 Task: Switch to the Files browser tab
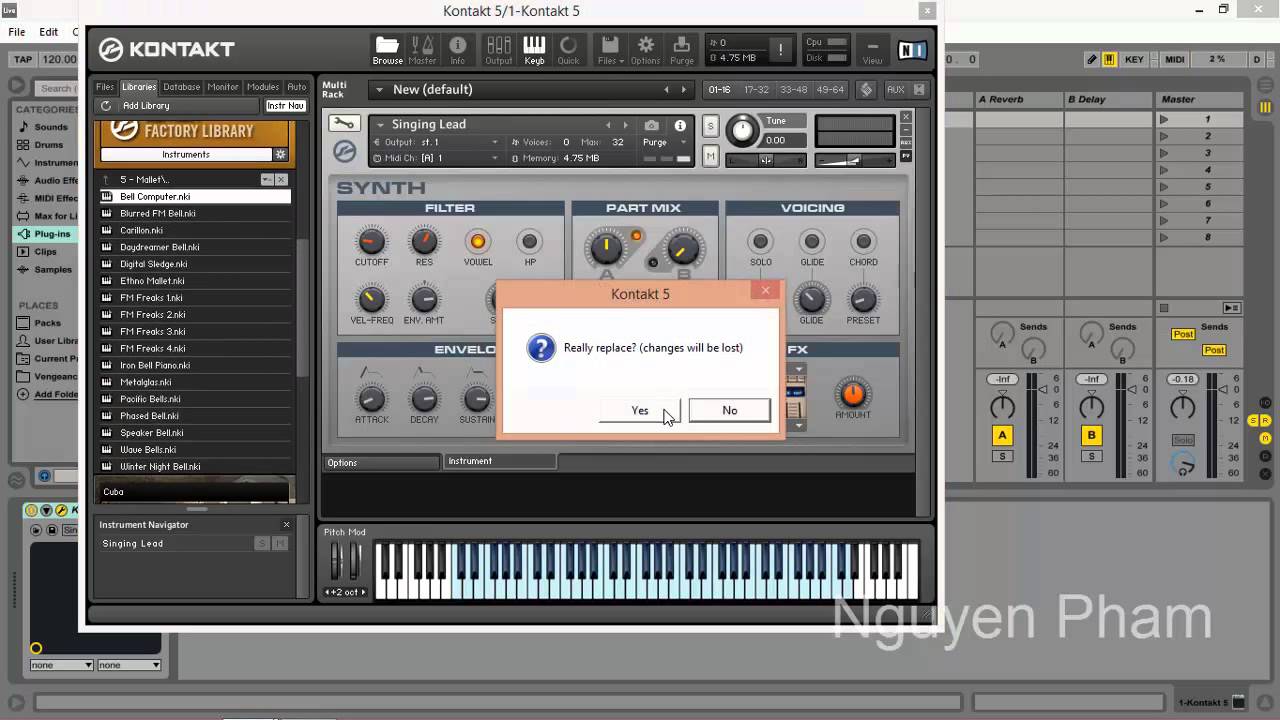(x=105, y=87)
